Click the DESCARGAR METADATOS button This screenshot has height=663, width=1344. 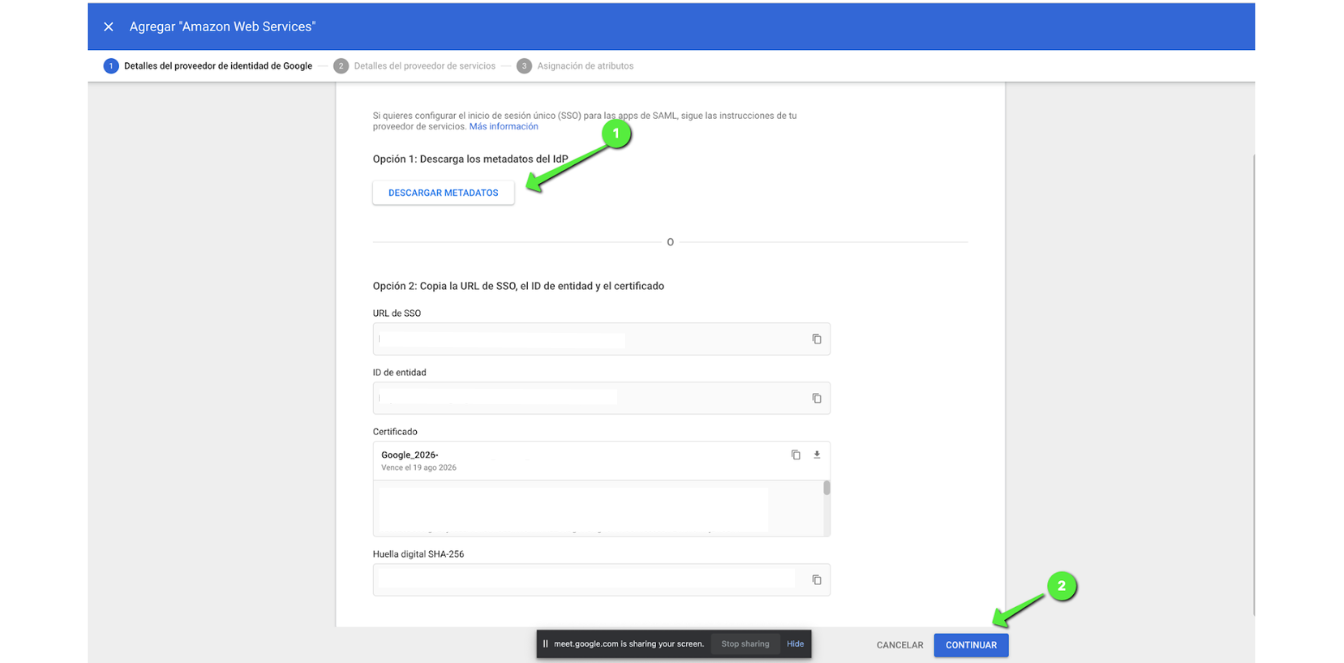[x=443, y=193]
